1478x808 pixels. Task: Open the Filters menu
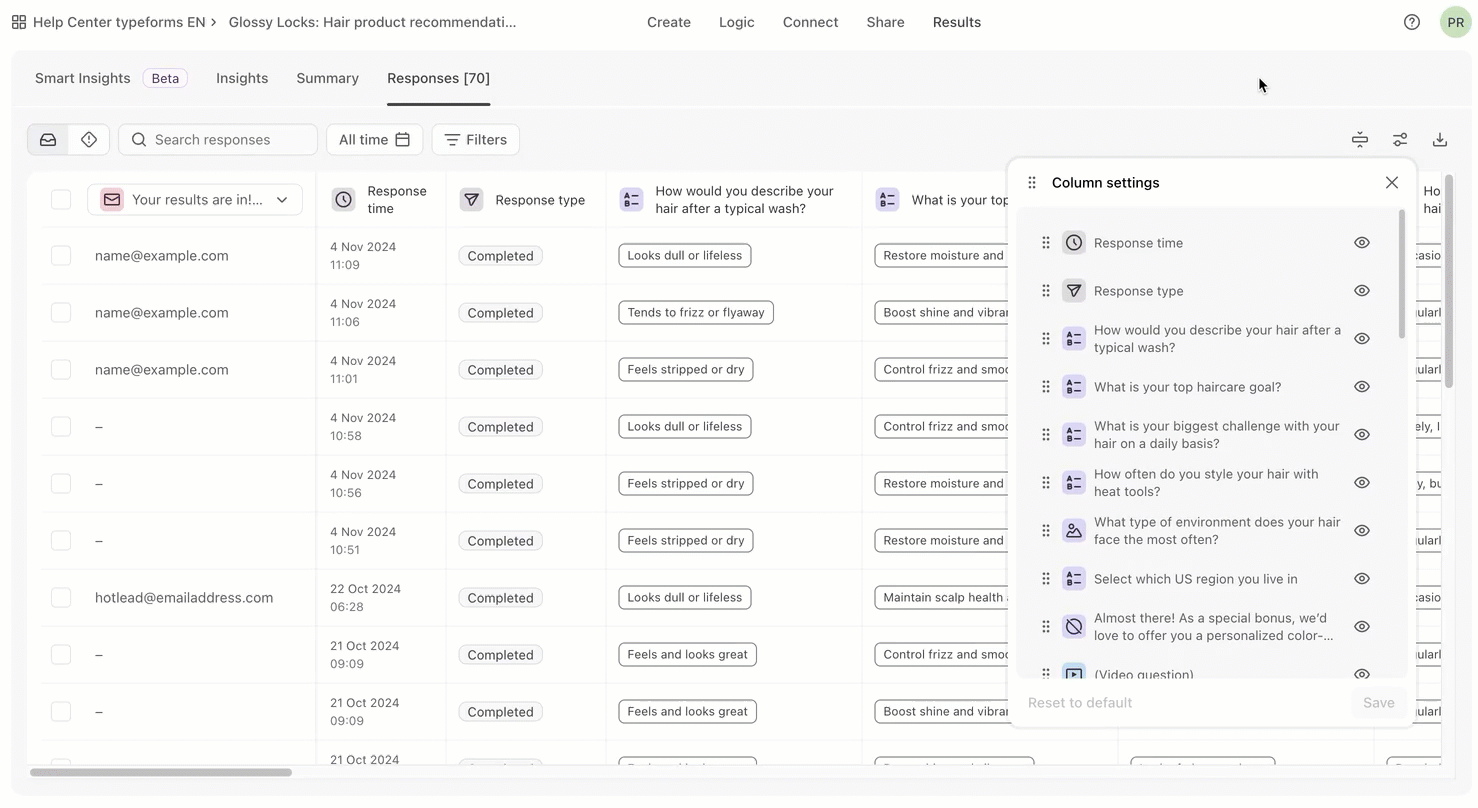(476, 140)
